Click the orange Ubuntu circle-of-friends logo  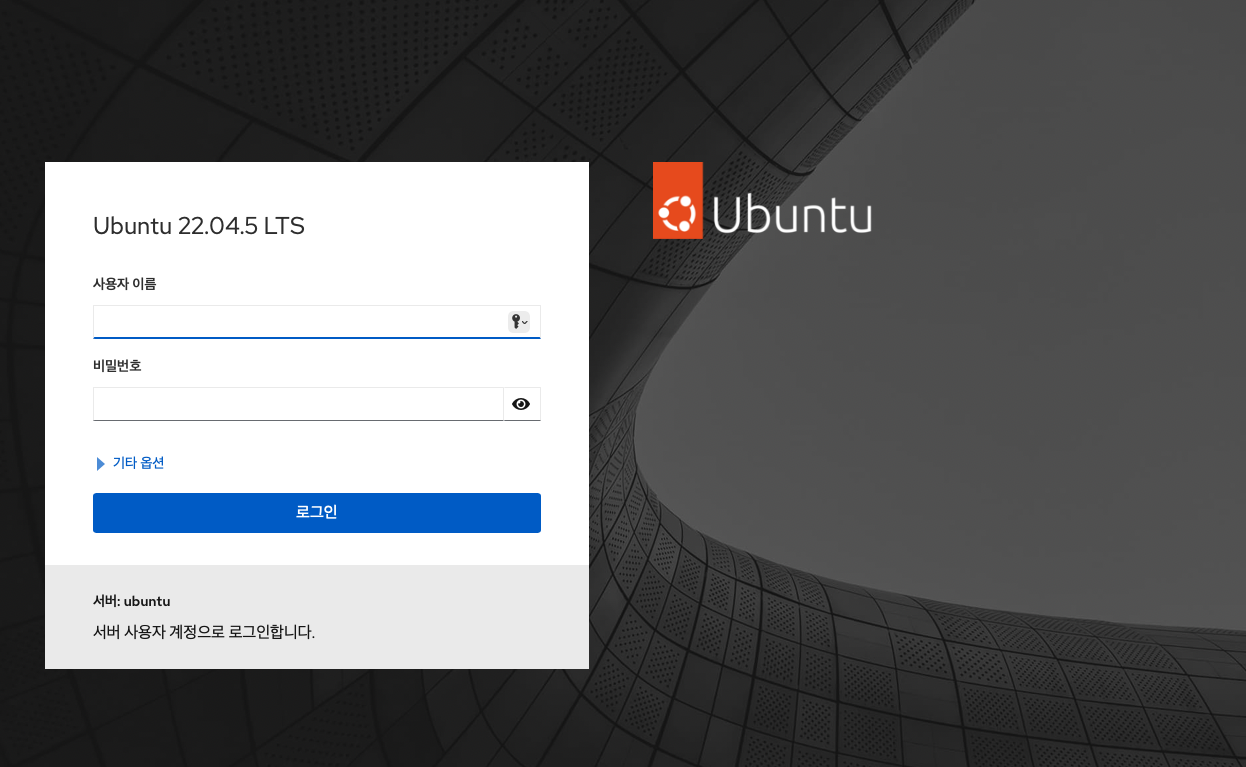(677, 201)
